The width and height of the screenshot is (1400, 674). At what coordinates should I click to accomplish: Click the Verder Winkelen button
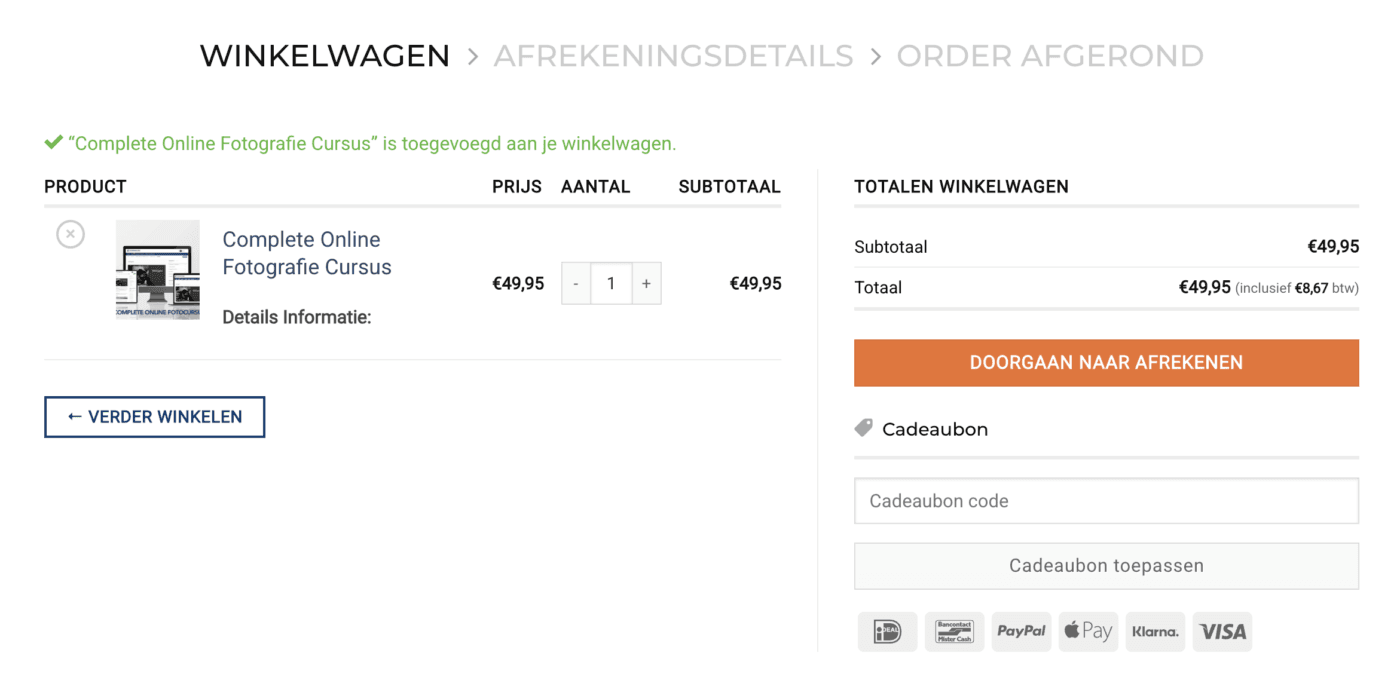(154, 417)
